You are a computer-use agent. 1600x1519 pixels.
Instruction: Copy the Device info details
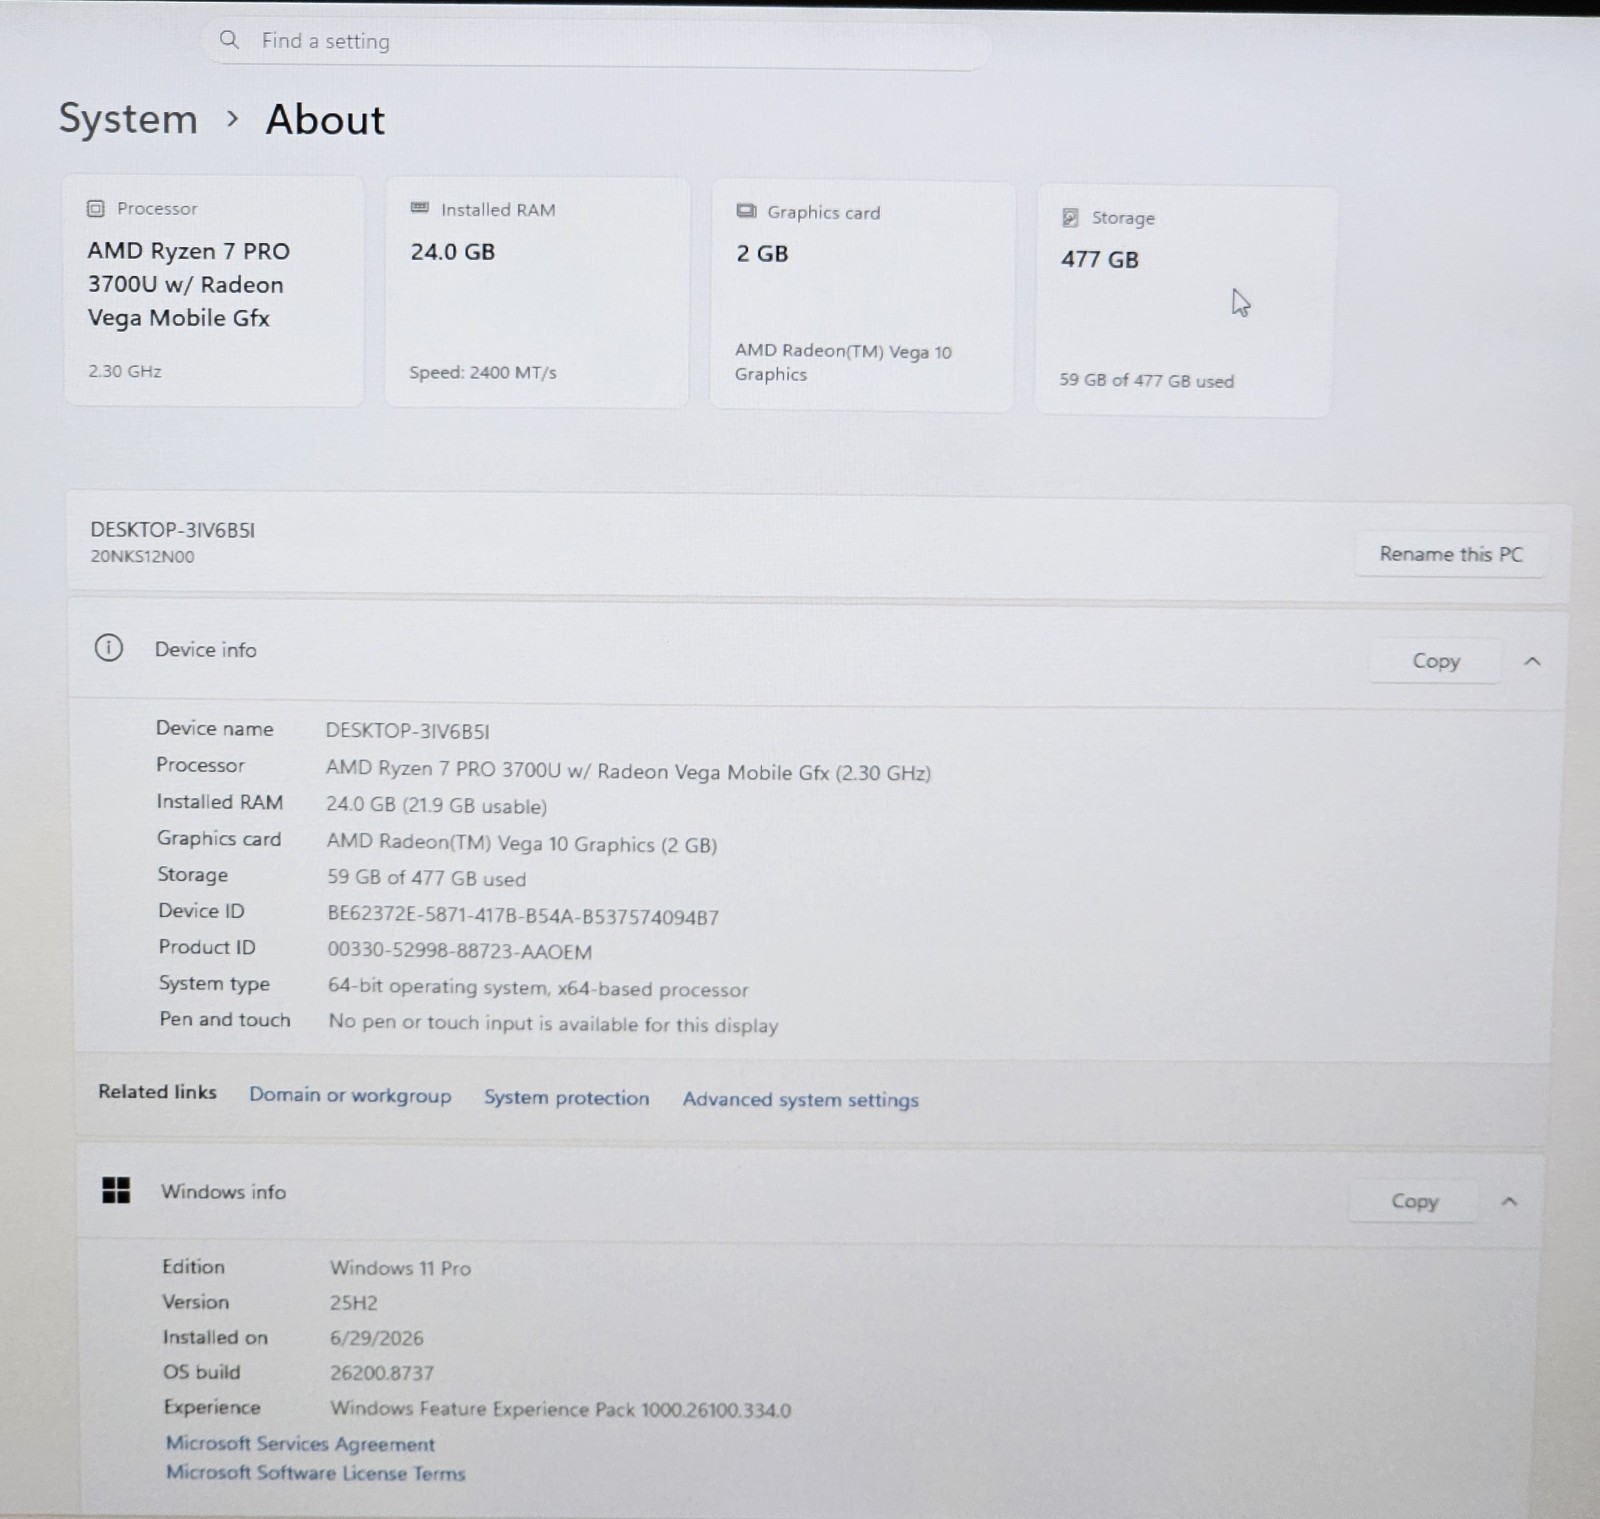click(x=1436, y=661)
